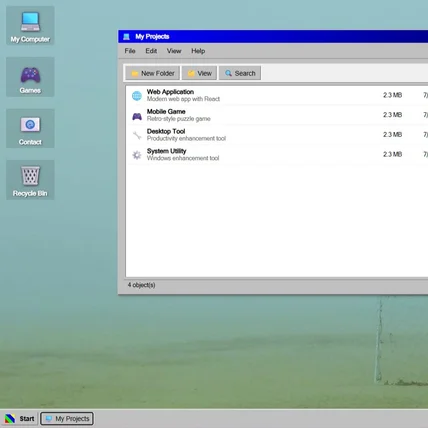Click the 2.3 MB size for Mobile Game

(x=392, y=115)
